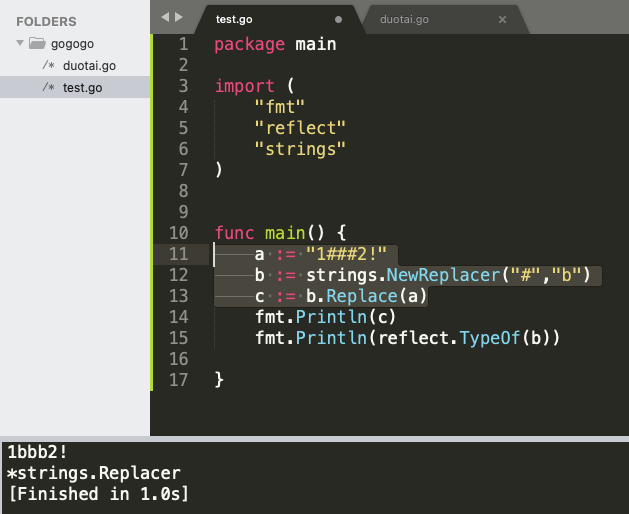Viewport: 629px width, 514px height.
Task: Click file type icon beside sidebar test.go
Action: 49,87
